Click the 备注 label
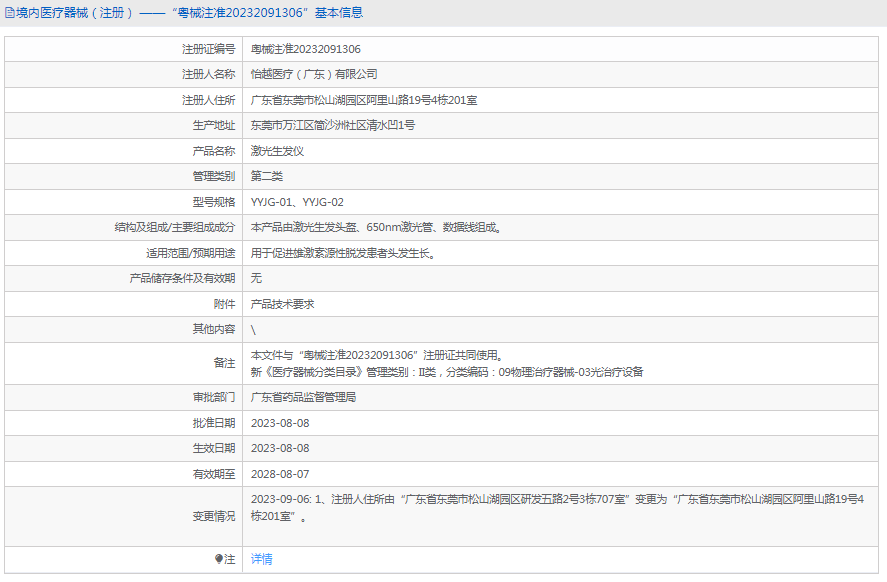 [x=225, y=363]
